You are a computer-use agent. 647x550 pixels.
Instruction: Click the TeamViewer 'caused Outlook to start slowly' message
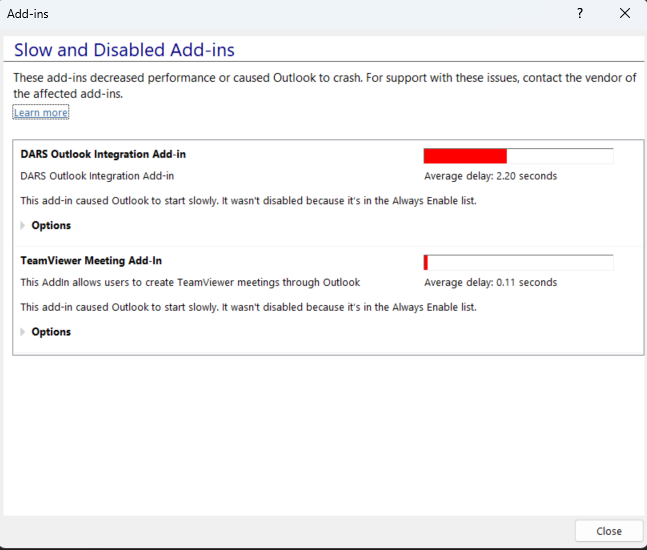[x=248, y=307]
